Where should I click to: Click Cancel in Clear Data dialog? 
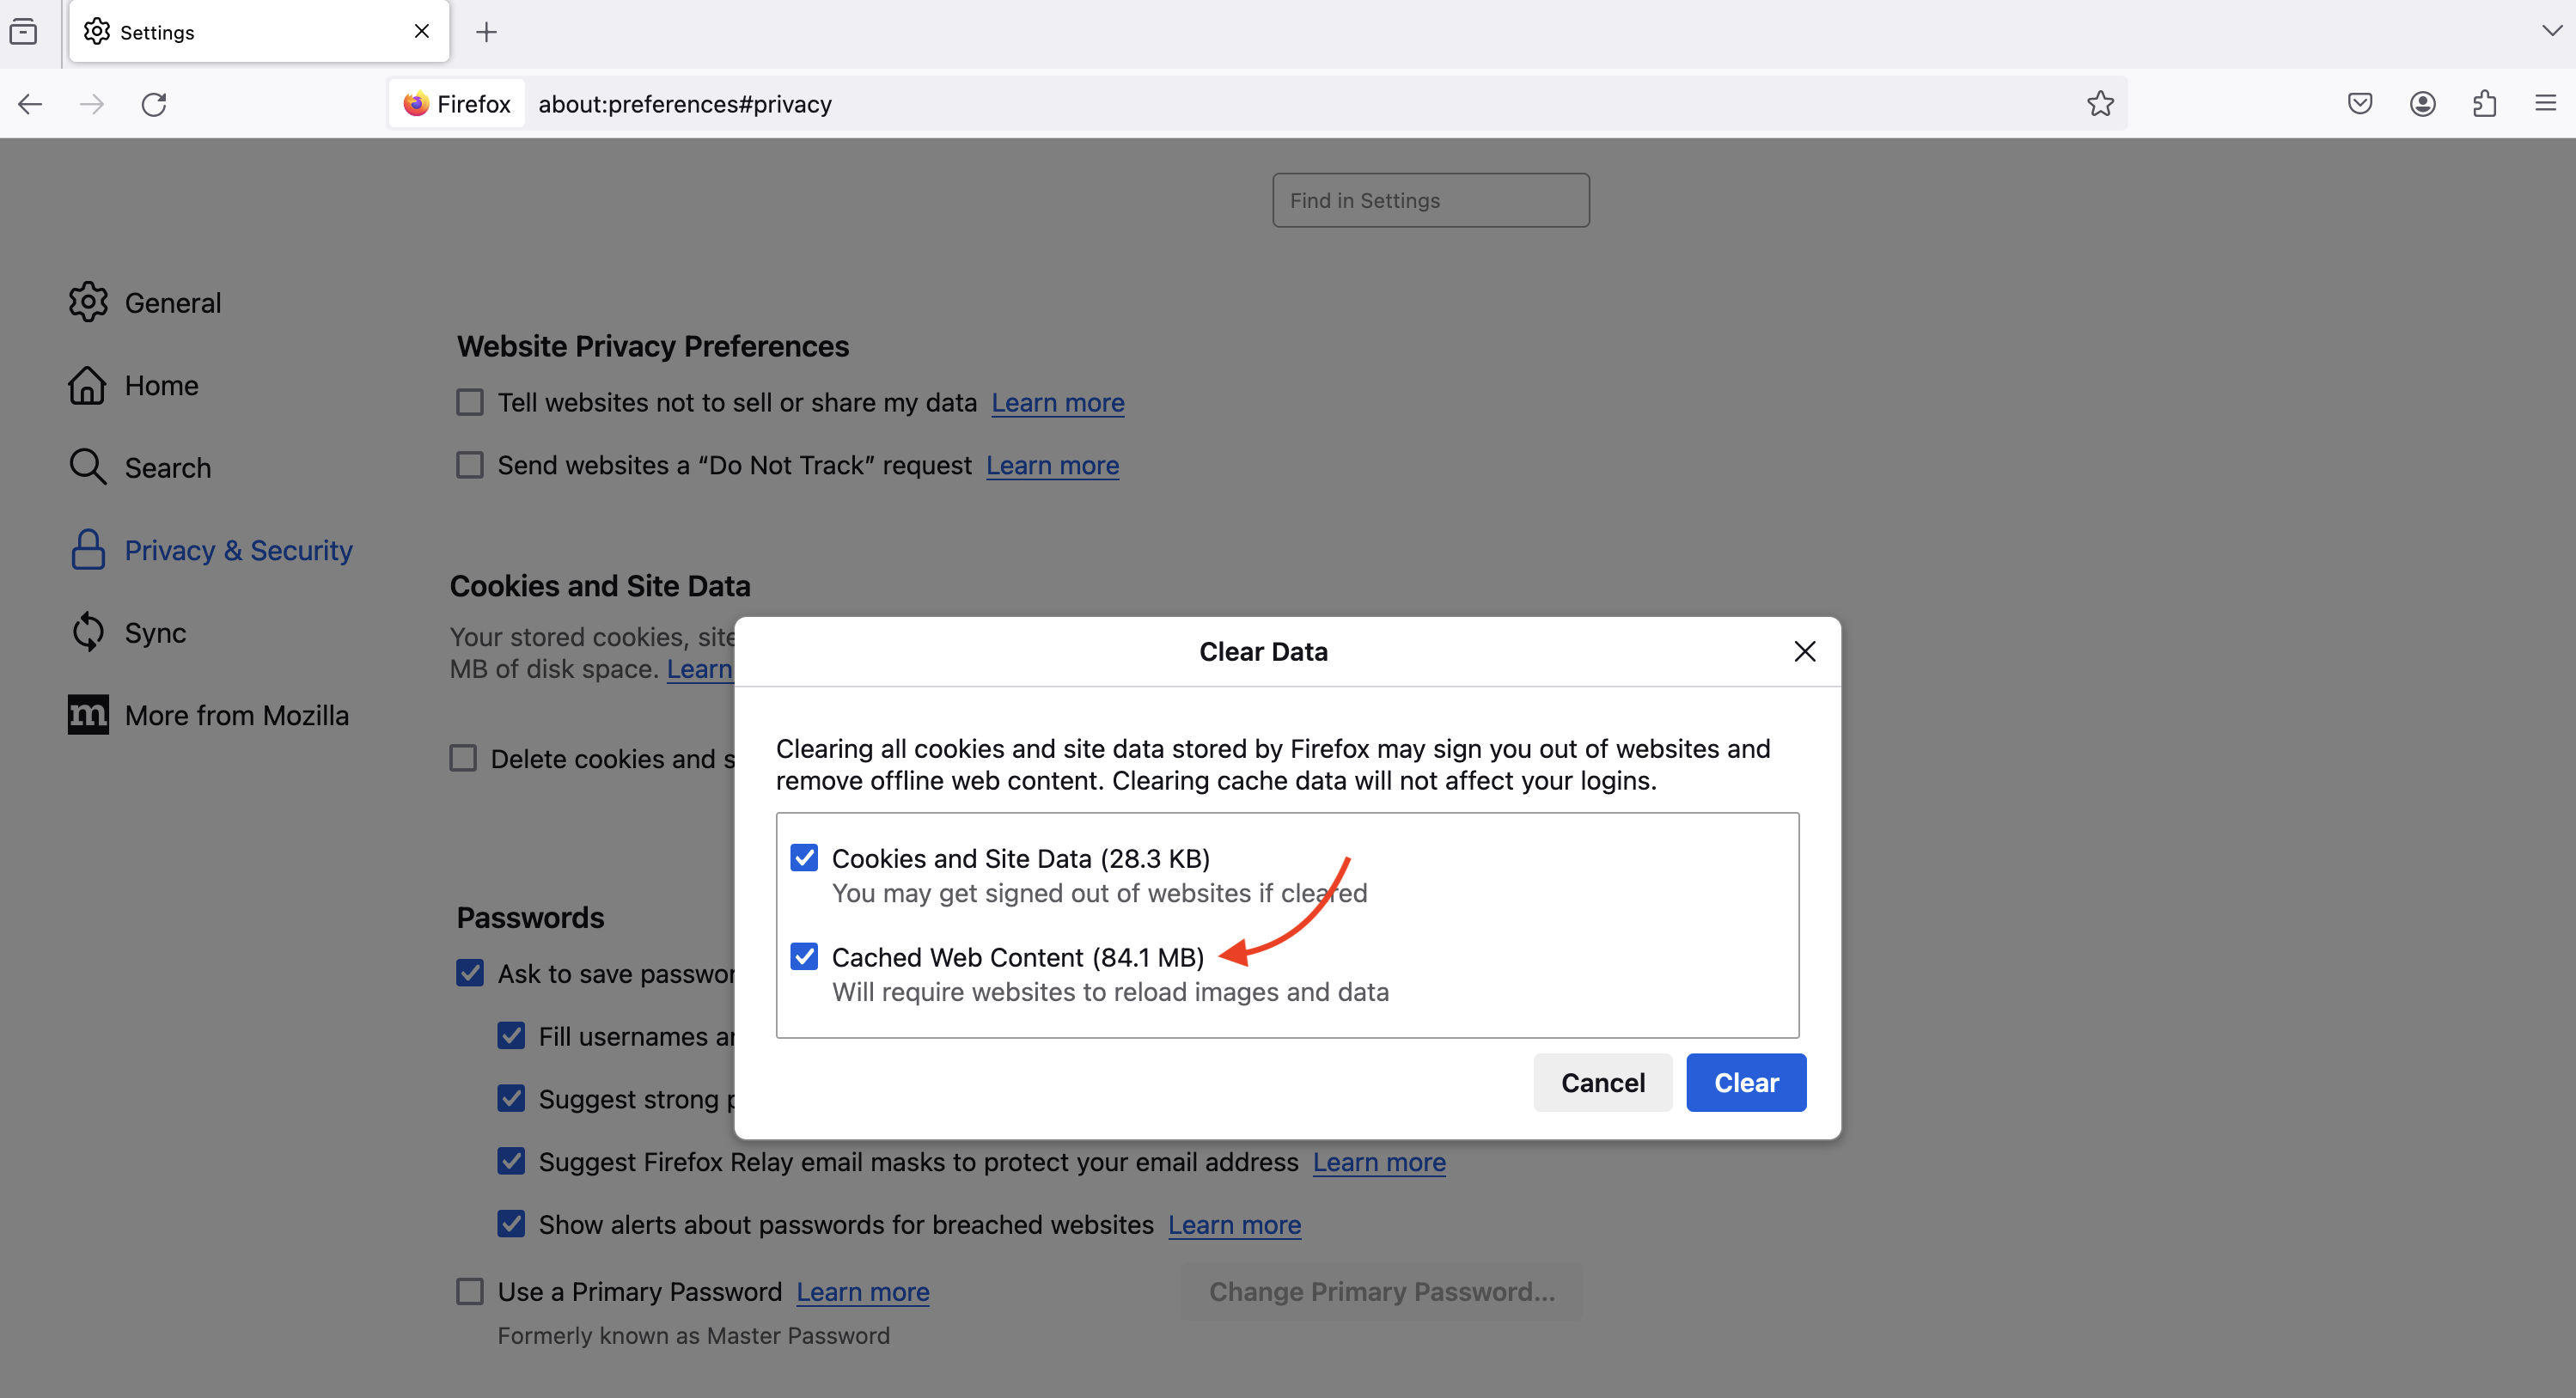click(1603, 1083)
